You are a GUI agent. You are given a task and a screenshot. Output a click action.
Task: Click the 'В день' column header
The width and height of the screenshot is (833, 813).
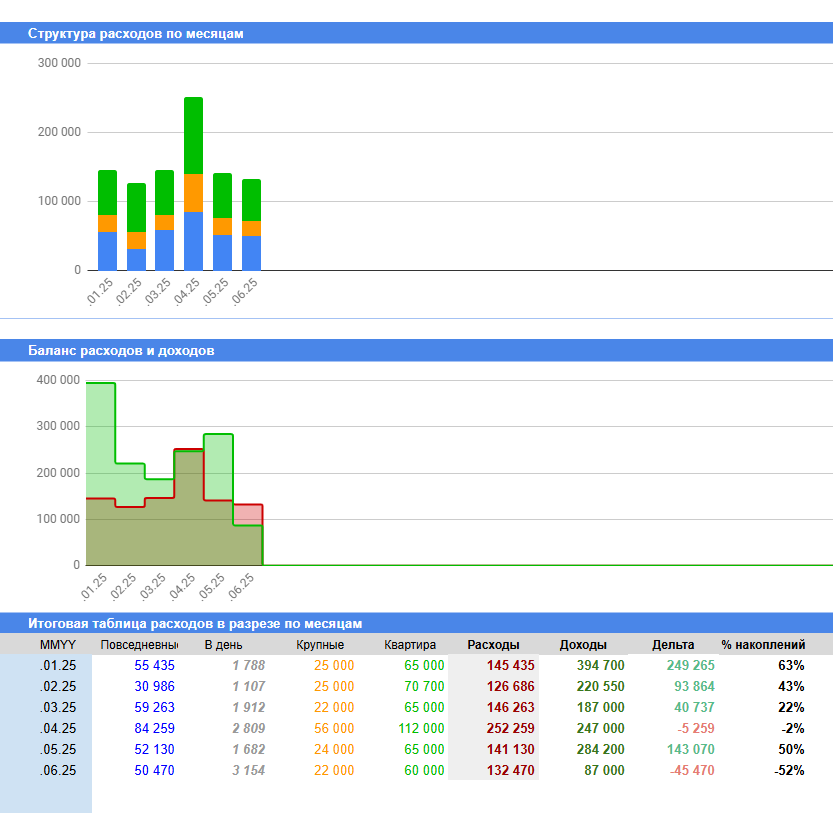(x=224, y=645)
